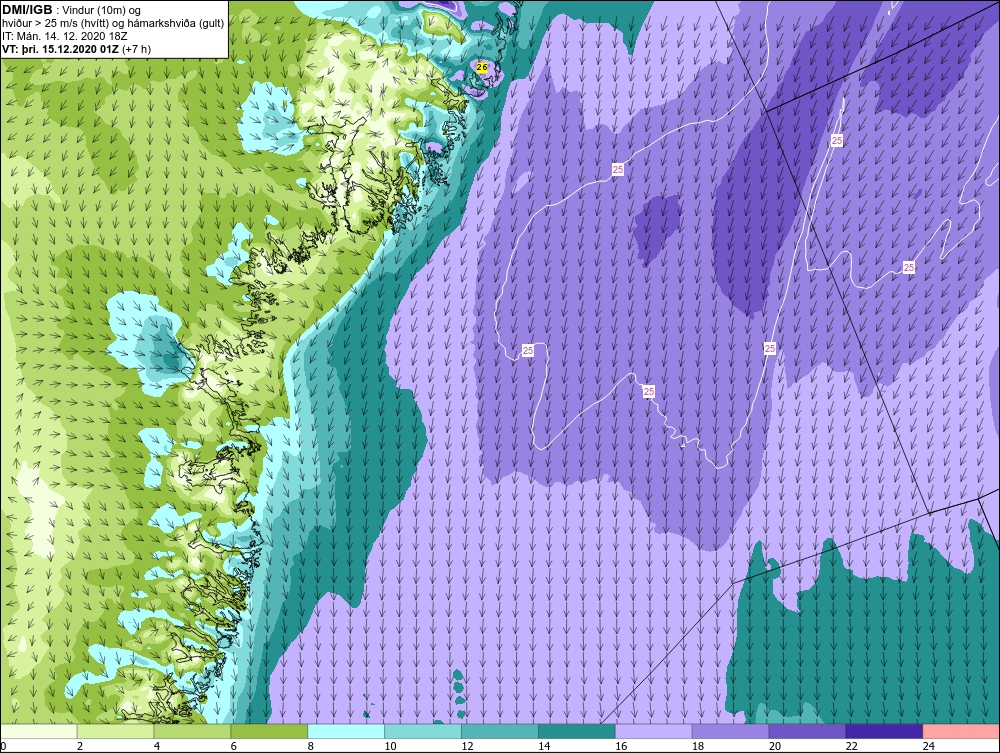
Task: Pick the olive green 6–8 m/s swatch
Action: (x=269, y=731)
